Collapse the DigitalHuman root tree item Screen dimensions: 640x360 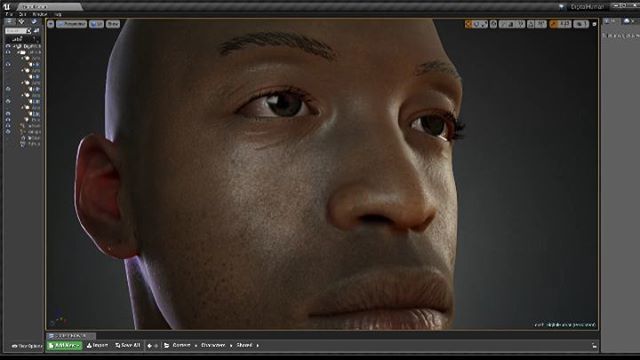[14, 47]
